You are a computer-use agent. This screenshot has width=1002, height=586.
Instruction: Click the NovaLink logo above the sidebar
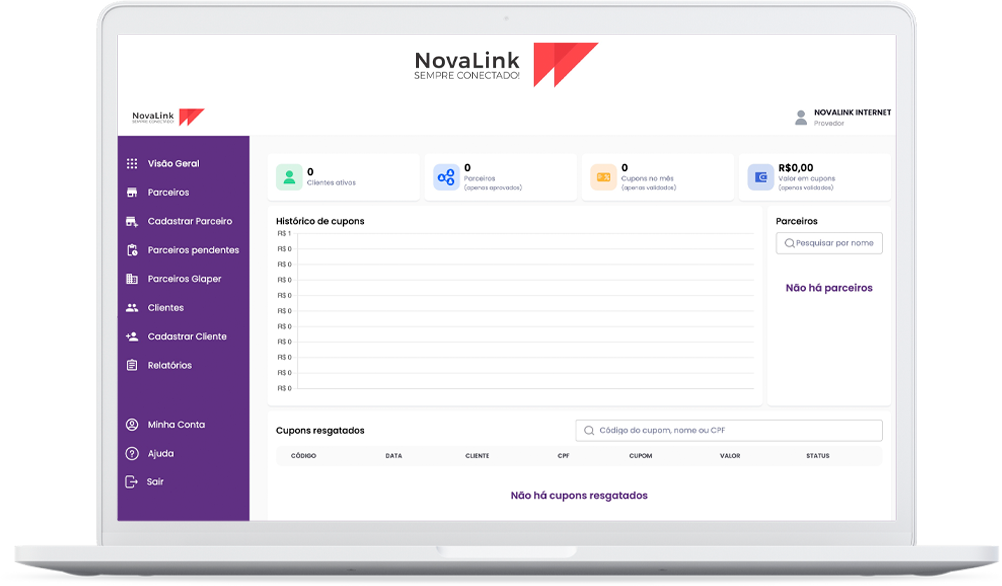click(168, 117)
